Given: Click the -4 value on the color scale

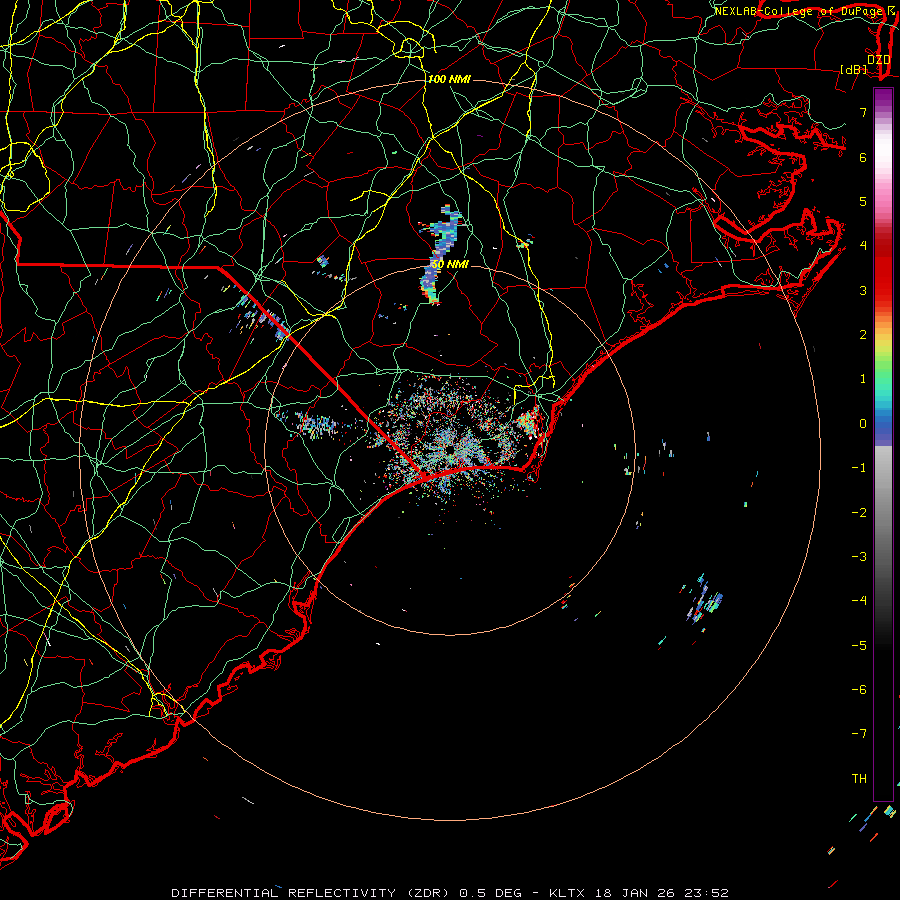Looking at the screenshot, I should pos(859,601).
